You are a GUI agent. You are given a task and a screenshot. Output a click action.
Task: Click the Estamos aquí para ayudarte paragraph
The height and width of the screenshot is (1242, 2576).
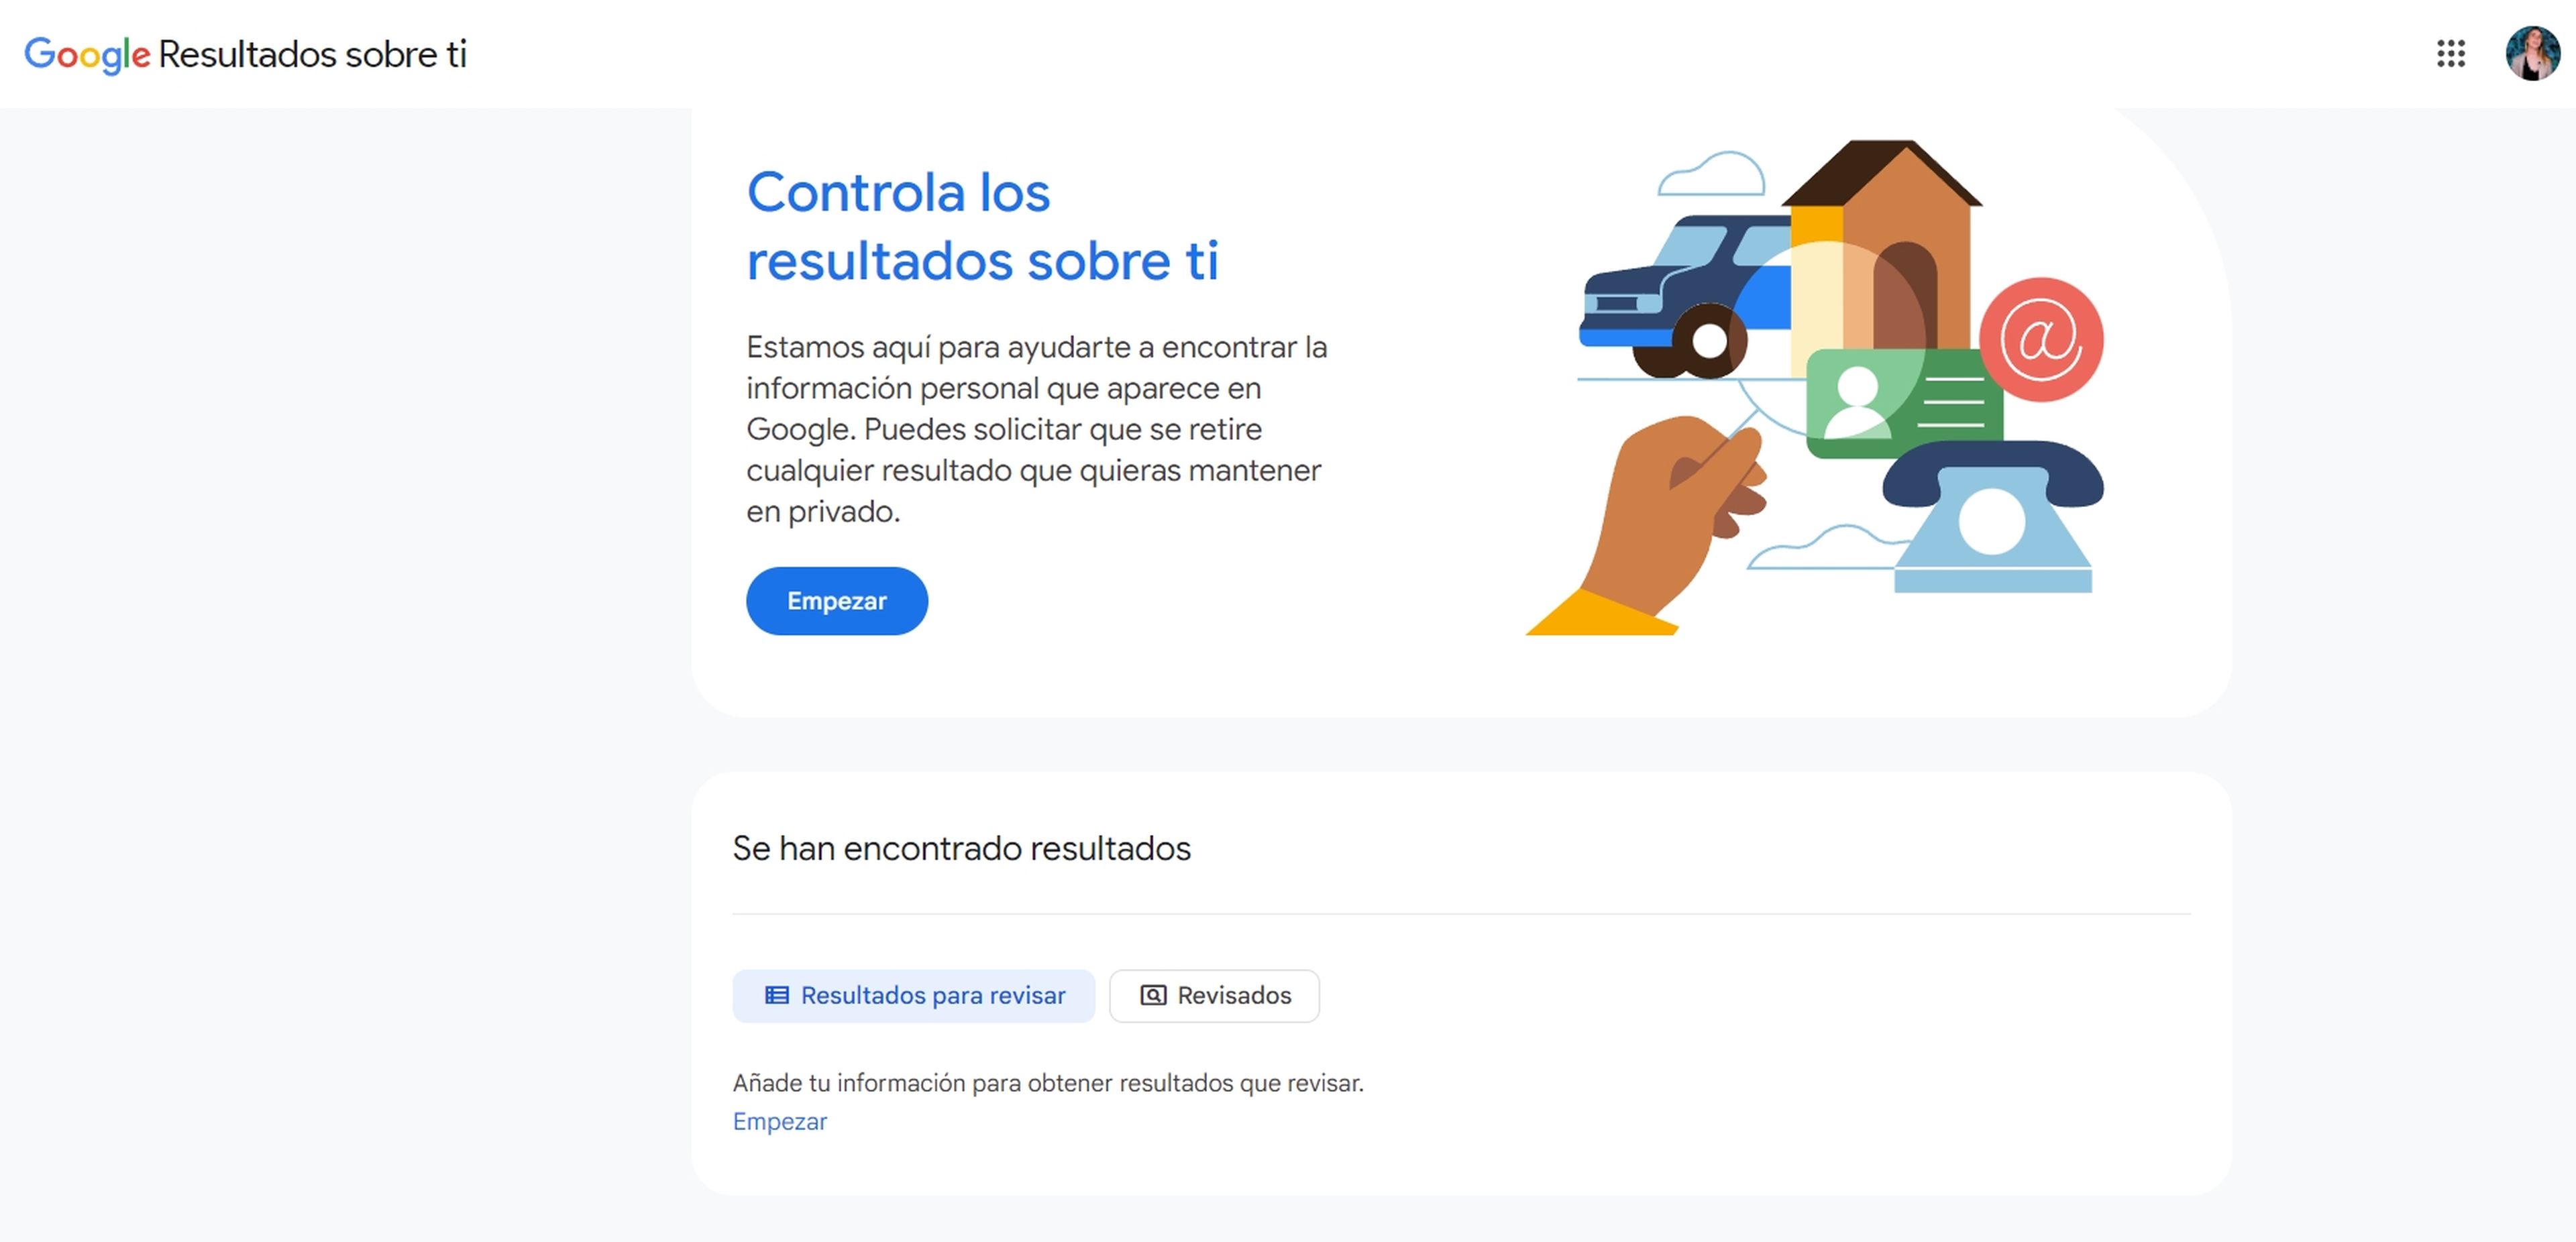(x=1037, y=429)
